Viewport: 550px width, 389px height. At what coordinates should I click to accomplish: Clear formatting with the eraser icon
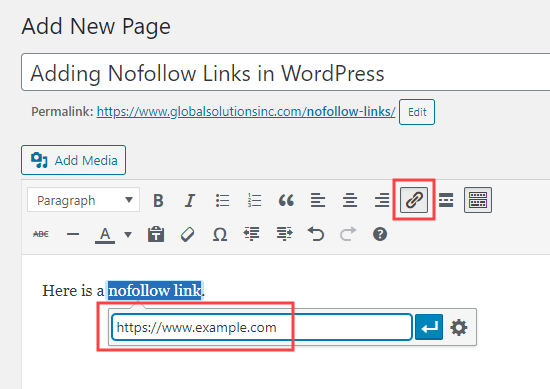point(188,234)
